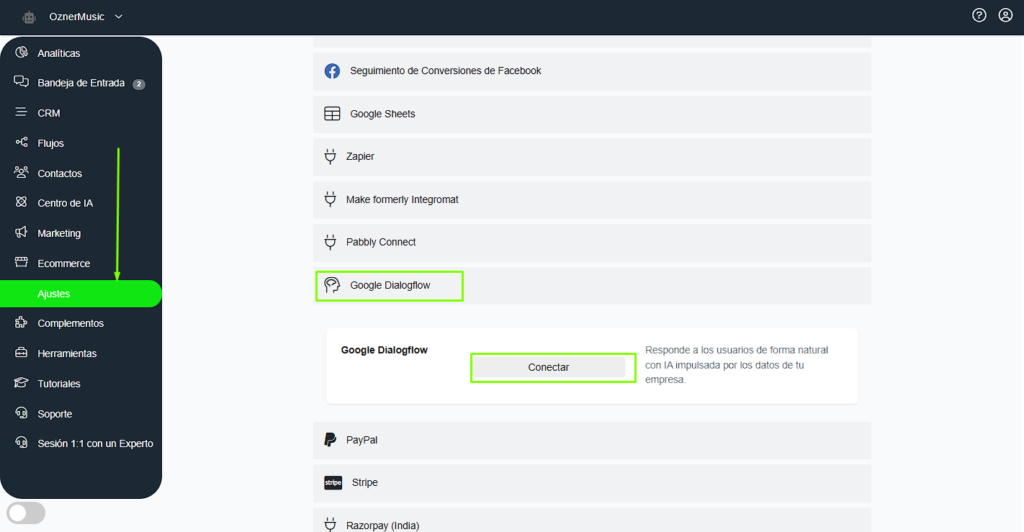
Task: Click the Facebook logo icon
Action: click(x=332, y=71)
